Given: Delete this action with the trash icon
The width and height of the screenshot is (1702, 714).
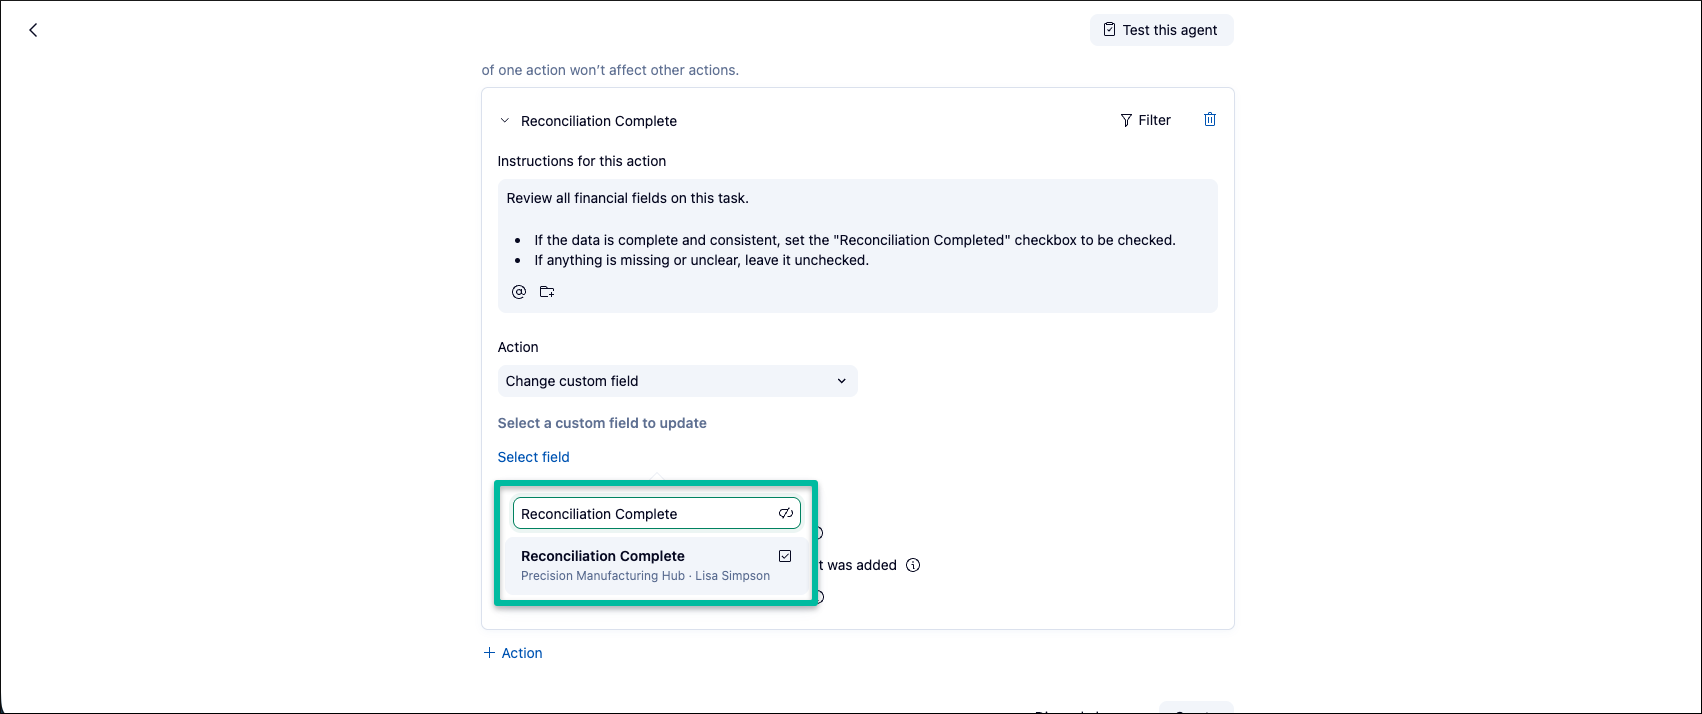Looking at the screenshot, I should (x=1210, y=120).
